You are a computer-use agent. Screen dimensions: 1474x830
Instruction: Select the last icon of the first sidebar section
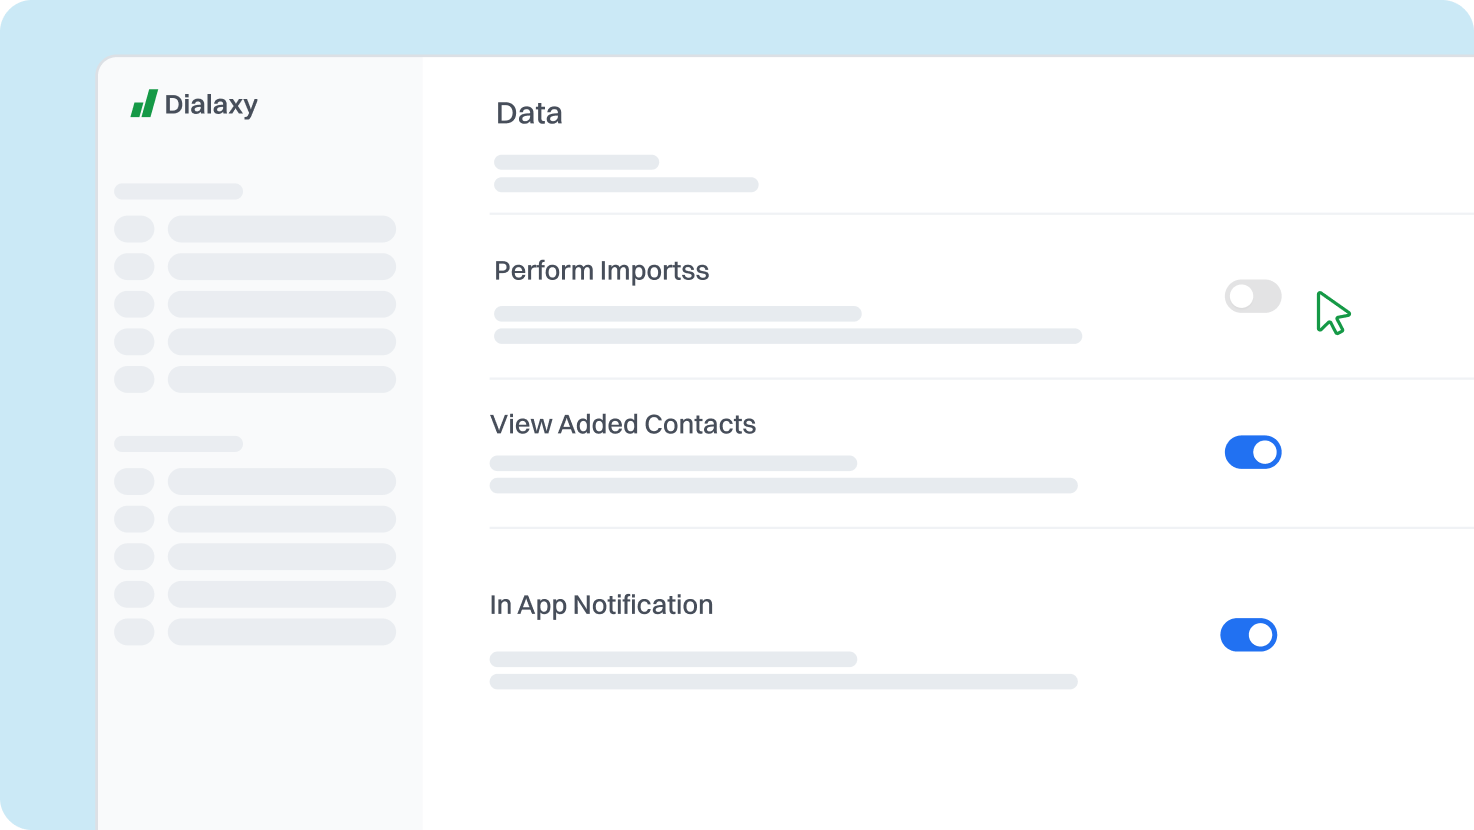coord(134,380)
